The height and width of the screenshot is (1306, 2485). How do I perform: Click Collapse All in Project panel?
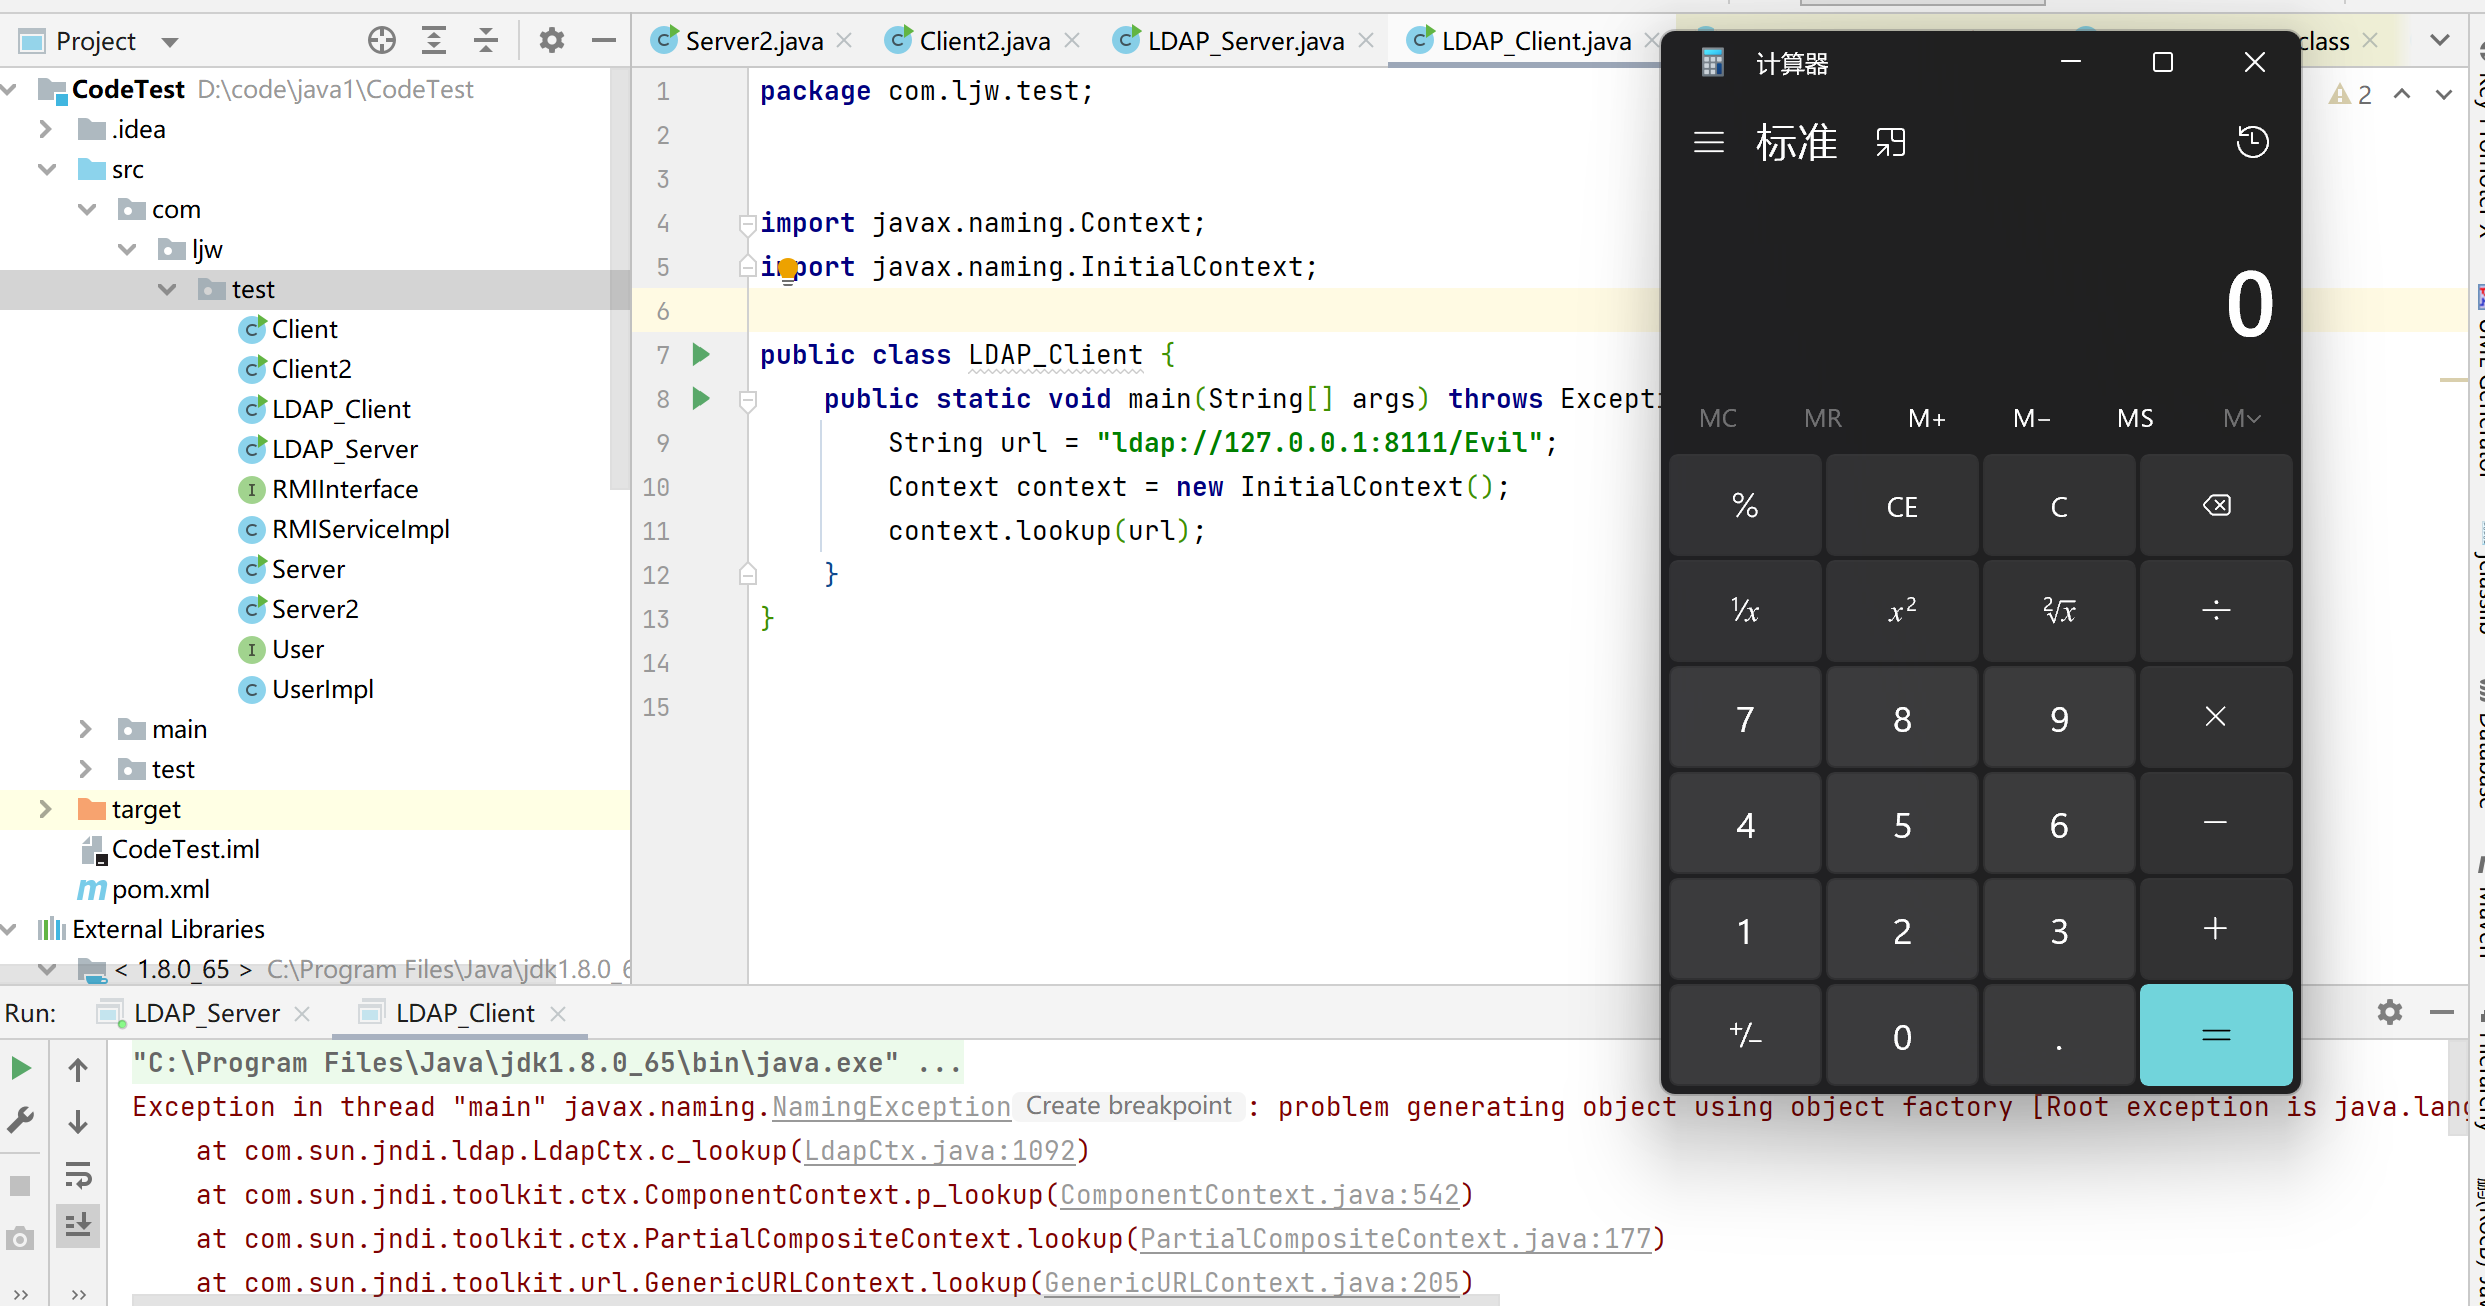[x=486, y=41]
